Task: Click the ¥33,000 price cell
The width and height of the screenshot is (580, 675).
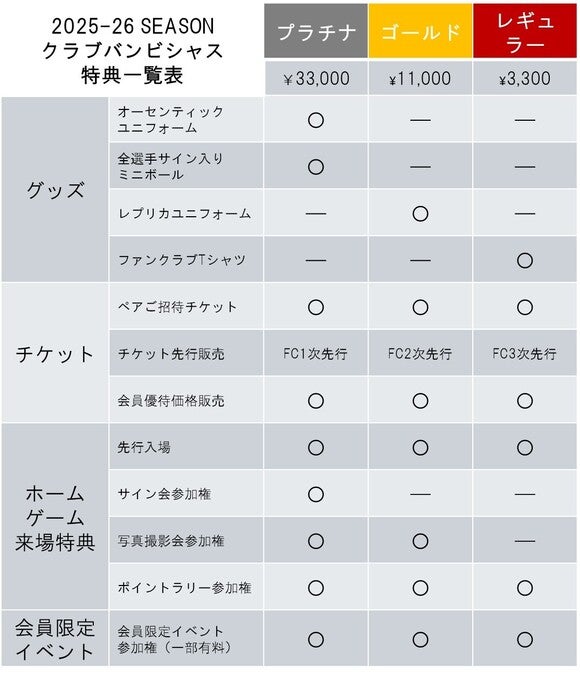Action: 316,78
